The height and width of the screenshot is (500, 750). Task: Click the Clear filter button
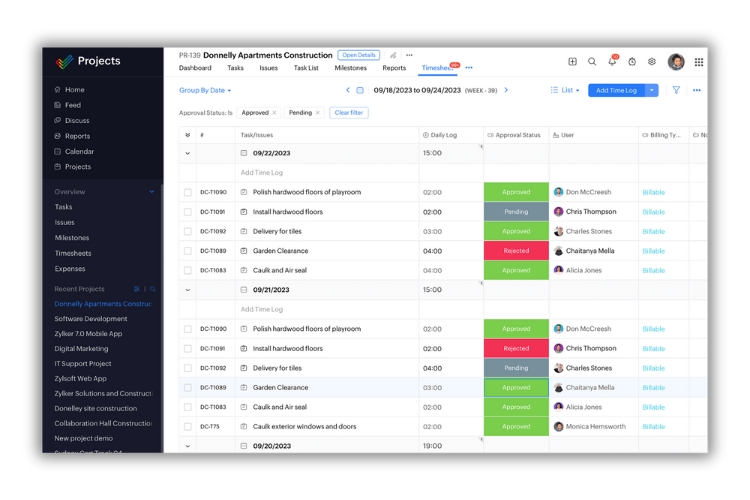[x=349, y=113]
